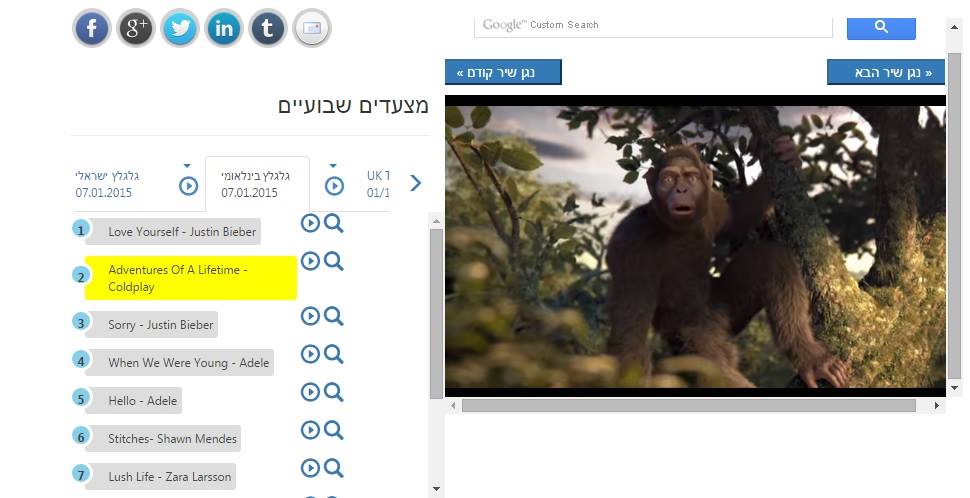Select the גלגלץ ישראלי chart tab
Screen dimensions: 970x498
106,184
